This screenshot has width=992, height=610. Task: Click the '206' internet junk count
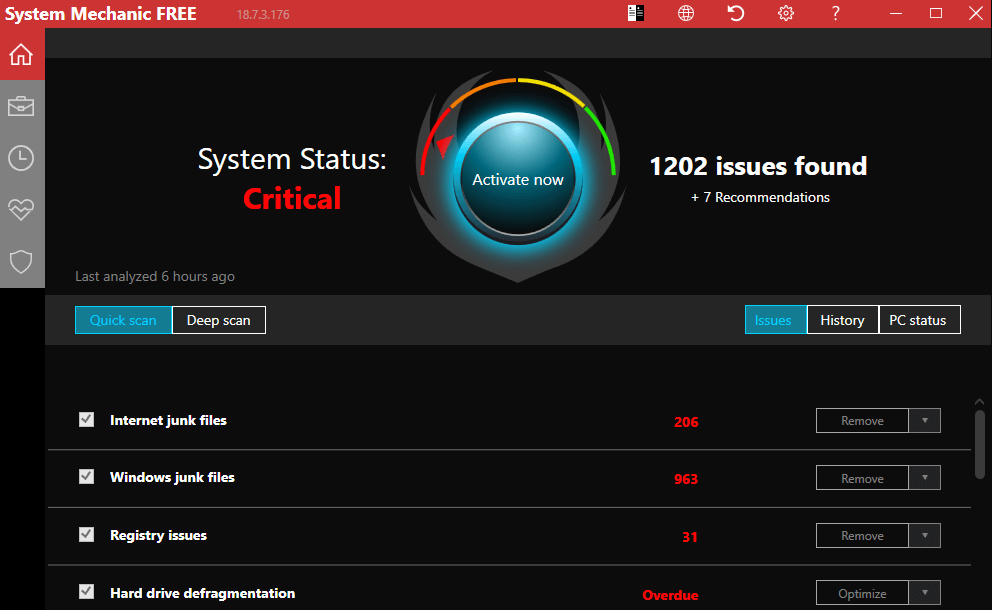coord(686,422)
